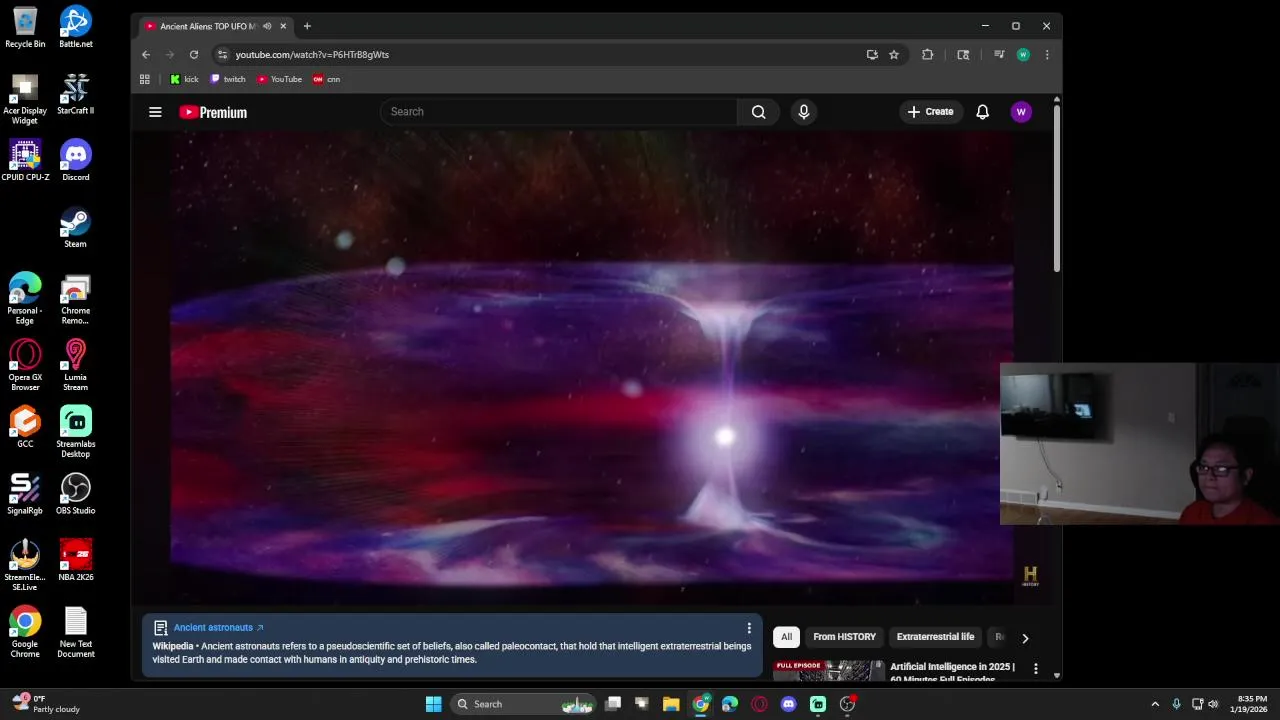Mute the tab via its speaker icon

pos(267,26)
